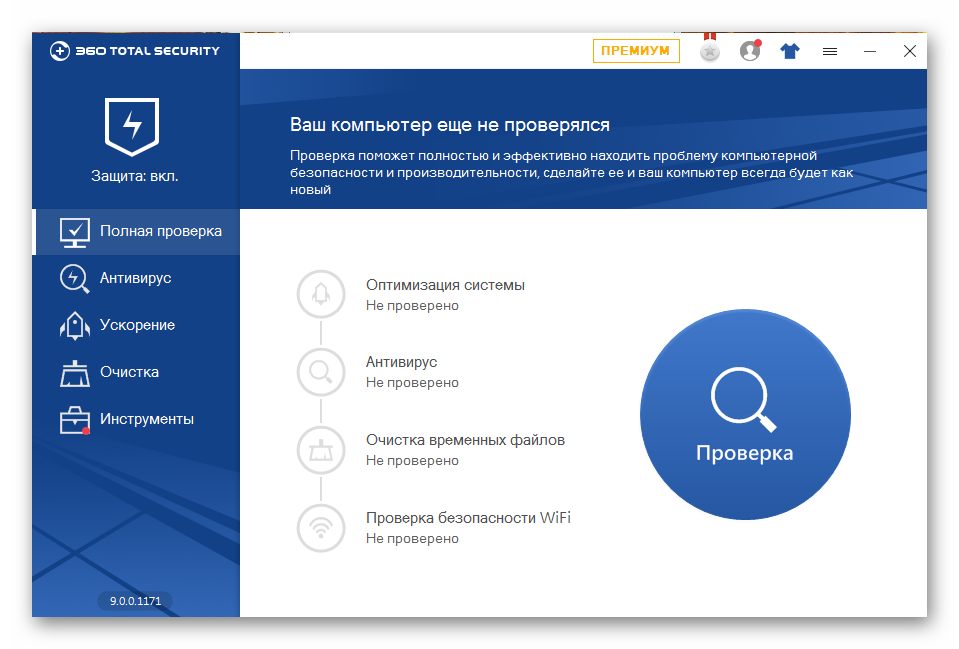Viewport: 959px width, 649px height.
Task: Click the version number 9.0.0.1171 badge
Action: (135, 601)
